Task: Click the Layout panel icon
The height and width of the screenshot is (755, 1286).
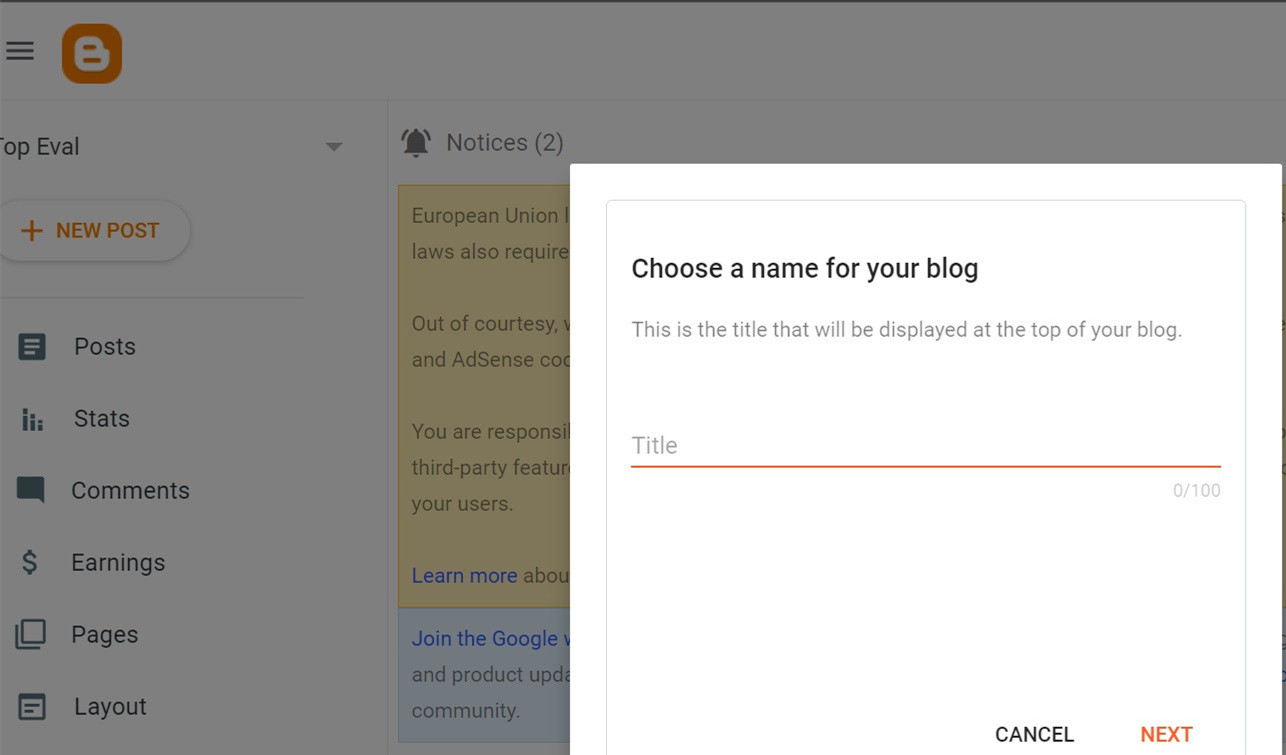Action: click(x=32, y=707)
